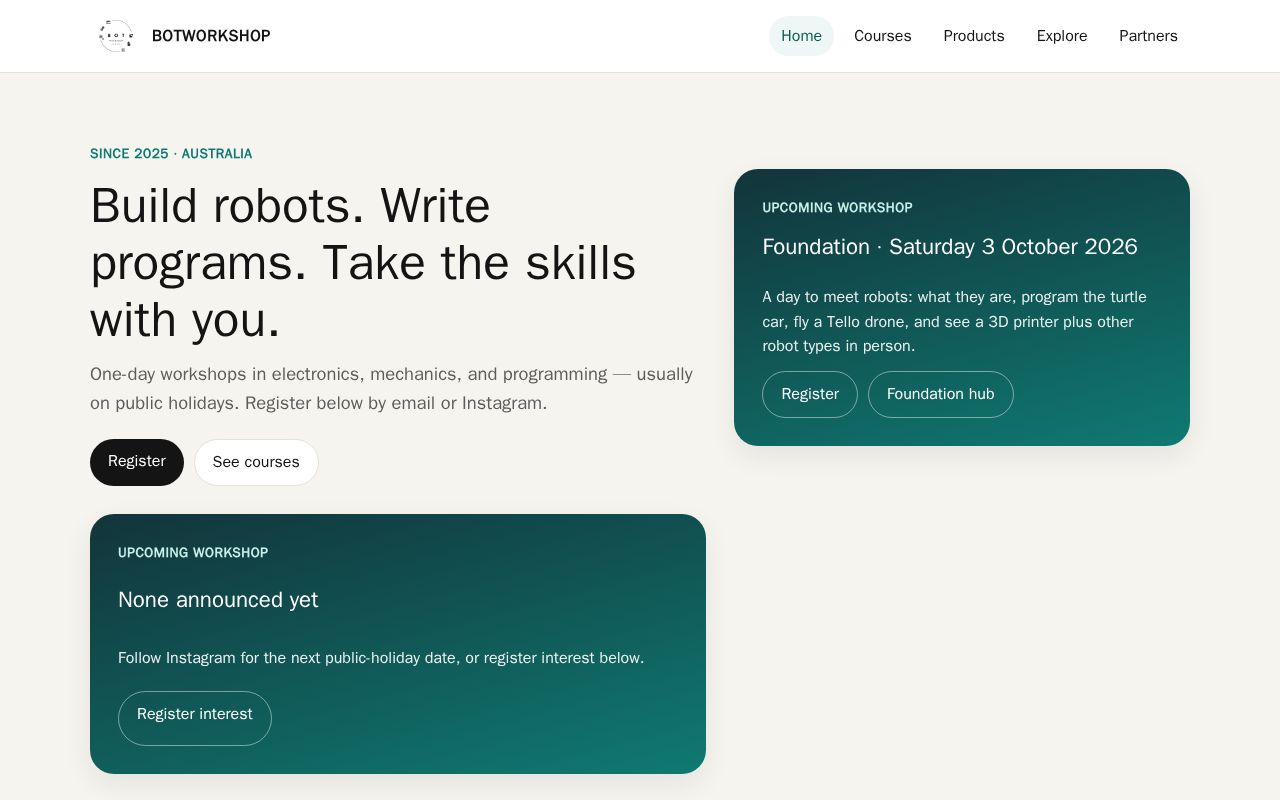Click the Register interest button
Viewport: 1280px width, 800px height.
point(195,718)
